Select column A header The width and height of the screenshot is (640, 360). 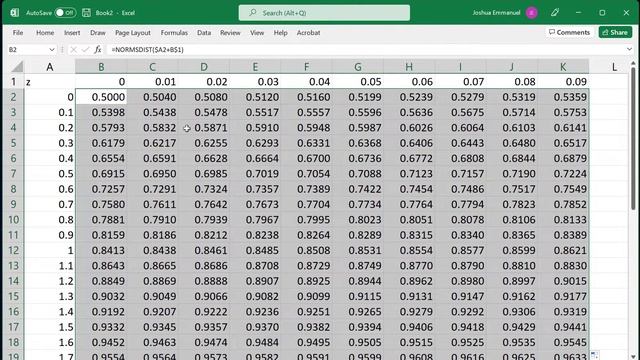click(50, 67)
